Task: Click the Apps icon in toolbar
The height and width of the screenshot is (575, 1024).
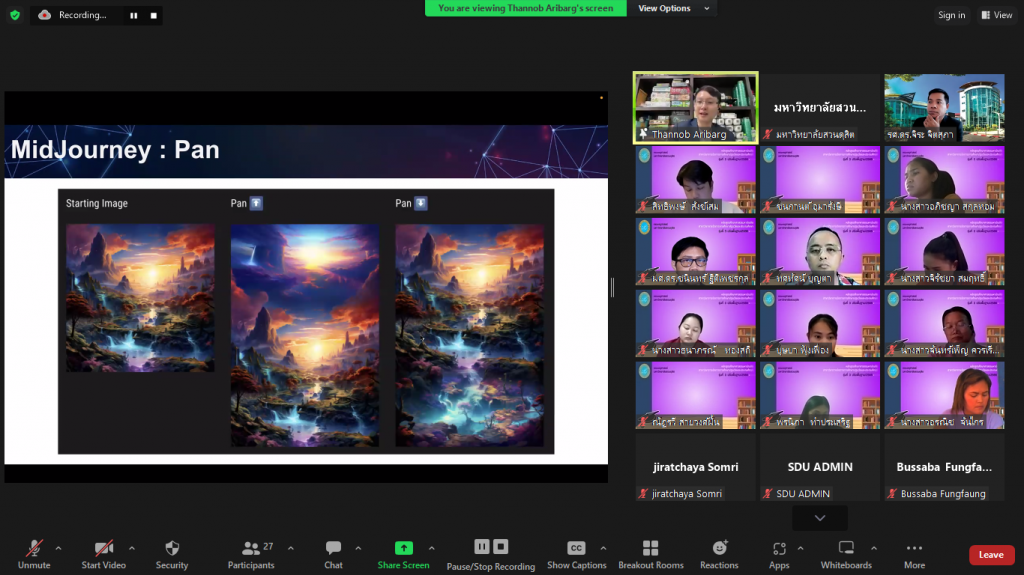Action: click(779, 553)
